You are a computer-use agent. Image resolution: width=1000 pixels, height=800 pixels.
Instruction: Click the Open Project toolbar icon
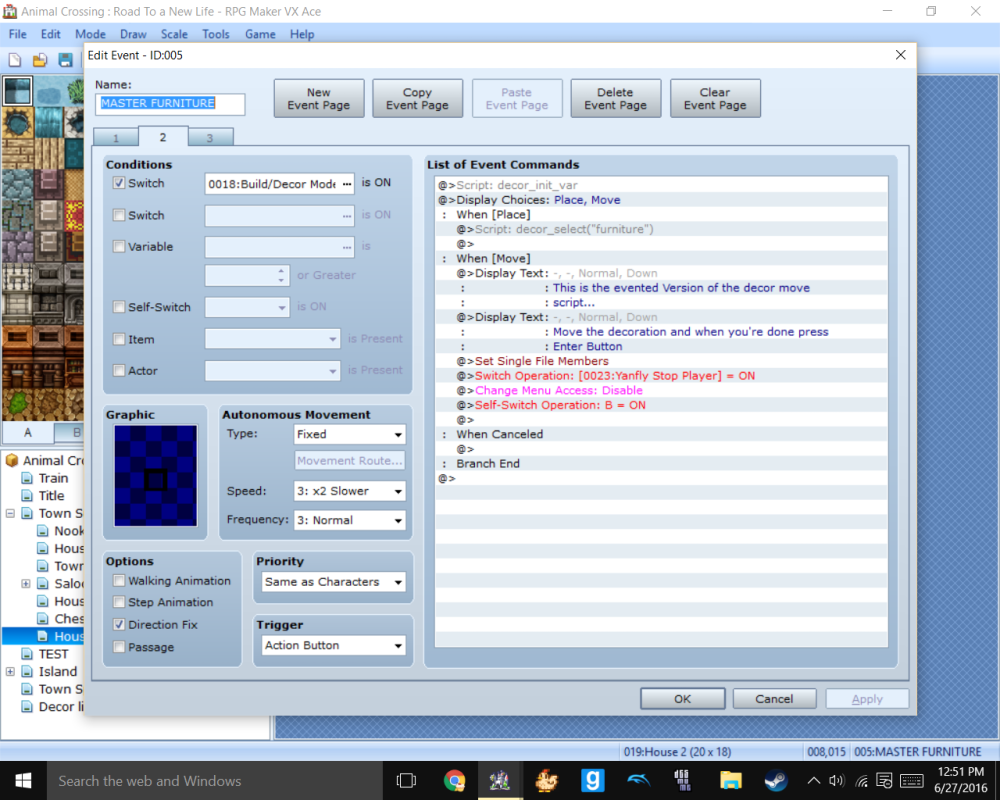40,61
